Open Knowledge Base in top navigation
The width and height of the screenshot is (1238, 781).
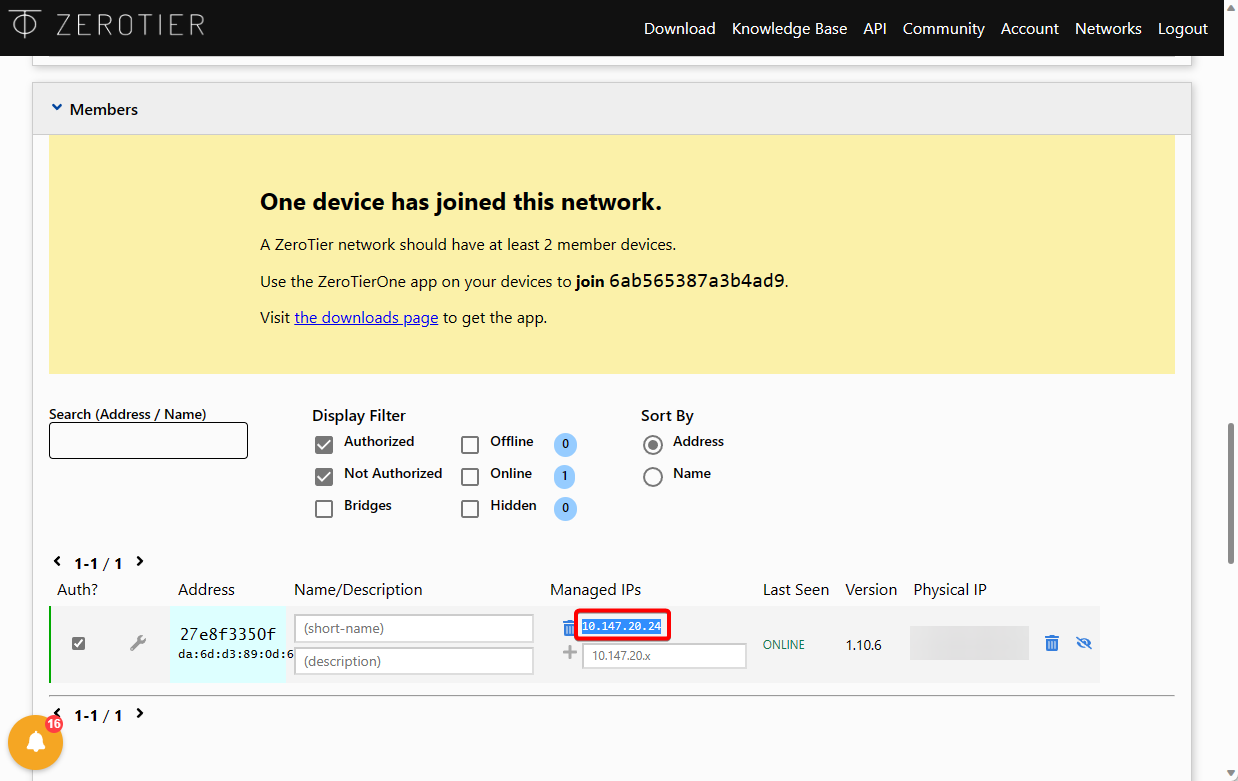(x=789, y=28)
